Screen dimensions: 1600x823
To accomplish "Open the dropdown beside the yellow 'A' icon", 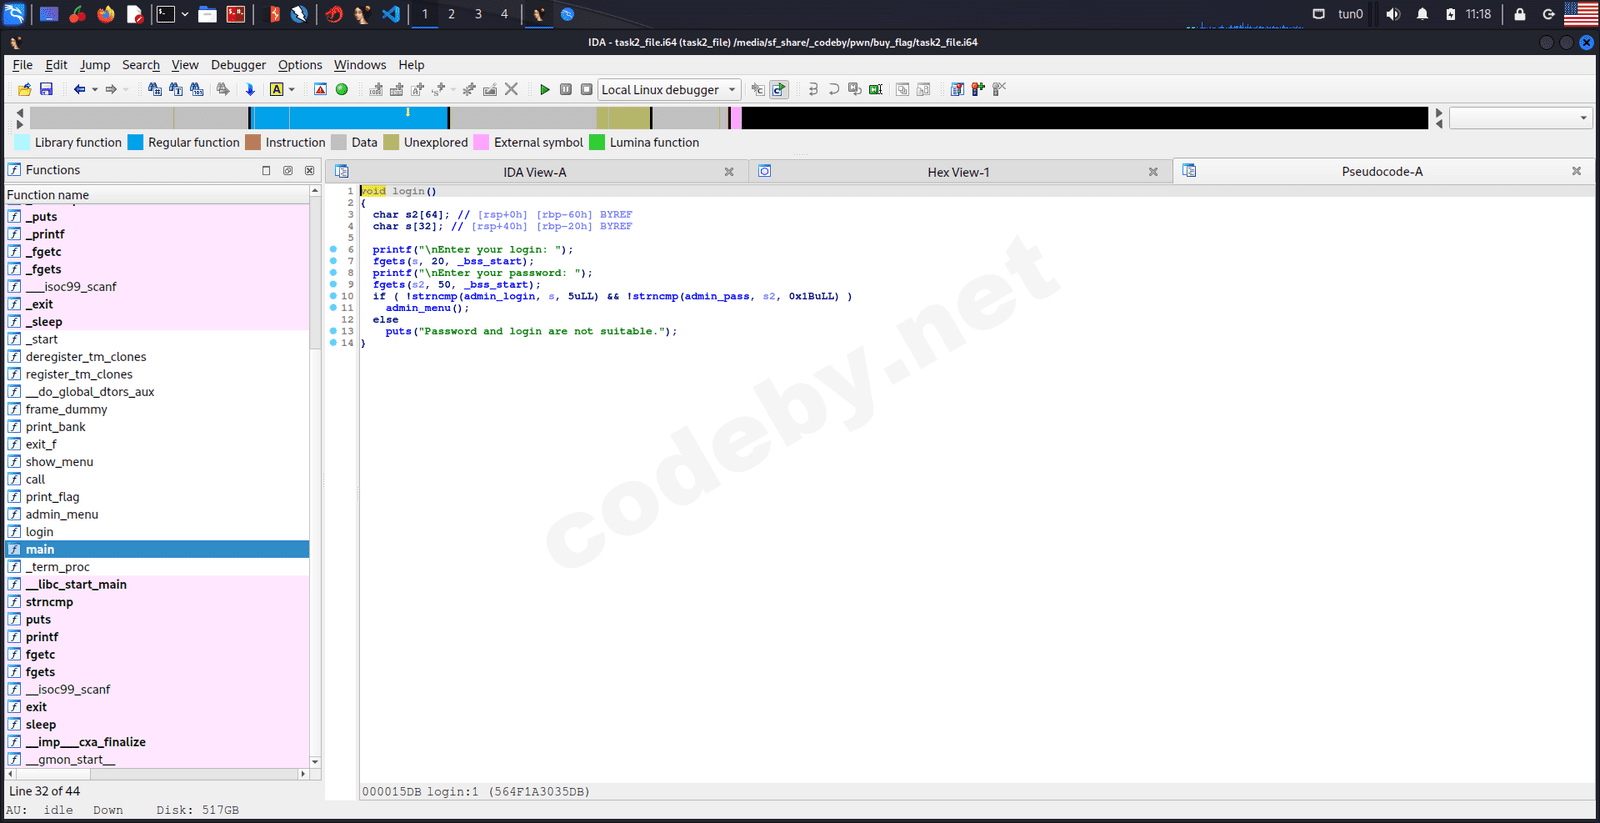I will click(292, 89).
